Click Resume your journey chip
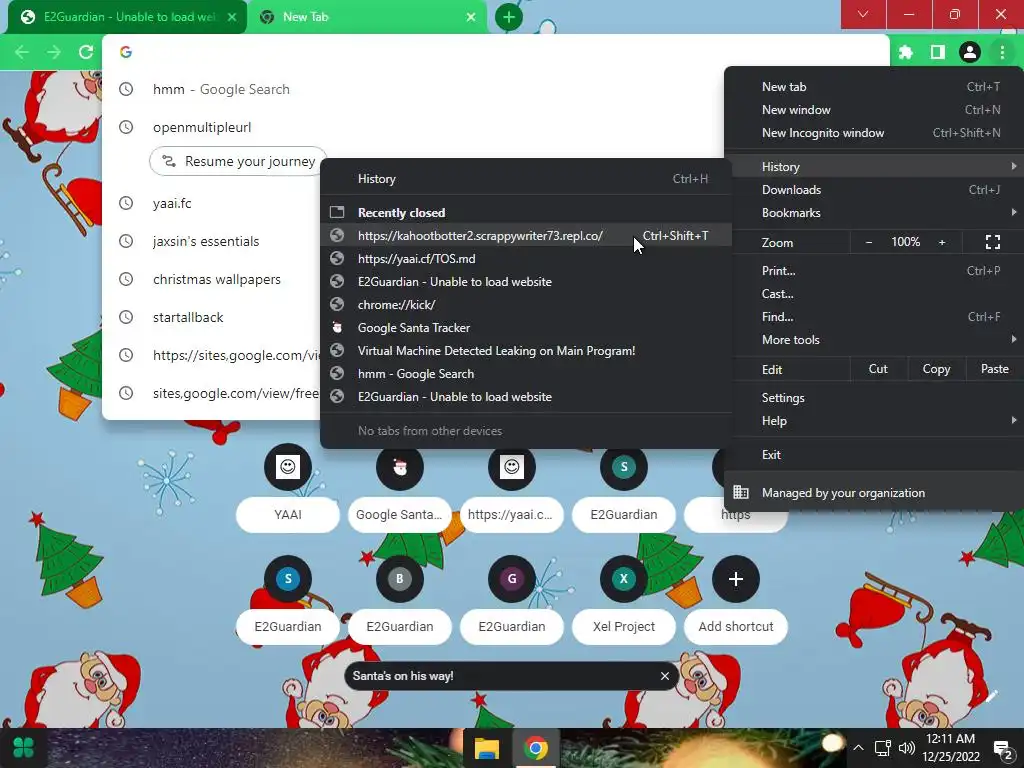This screenshot has width=1024, height=768. (x=238, y=161)
